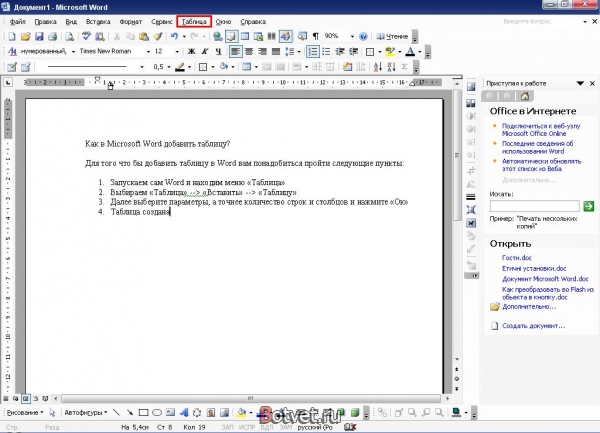Open the Формат menu
Image resolution: width=600 pixels, height=433 pixels.
tap(130, 22)
